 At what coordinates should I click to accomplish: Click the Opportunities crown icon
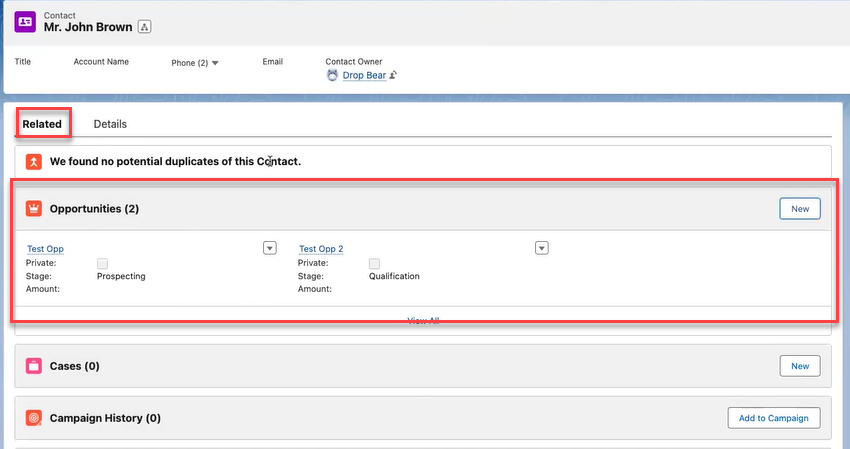(34, 209)
